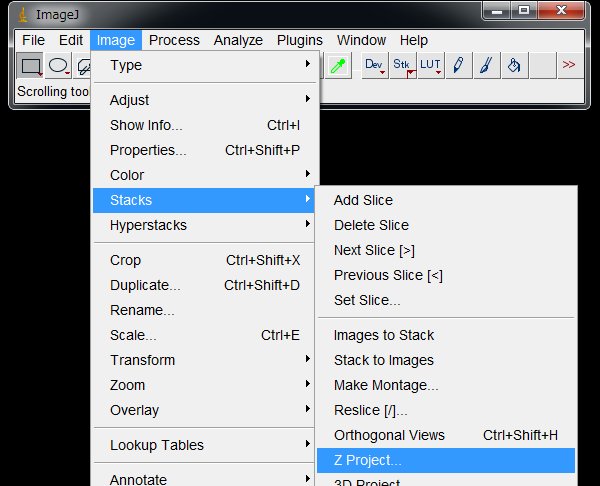Viewport: 600px width, 486px height.
Task: Choose Scale... menu entry
Action: pyautogui.click(x=204, y=335)
